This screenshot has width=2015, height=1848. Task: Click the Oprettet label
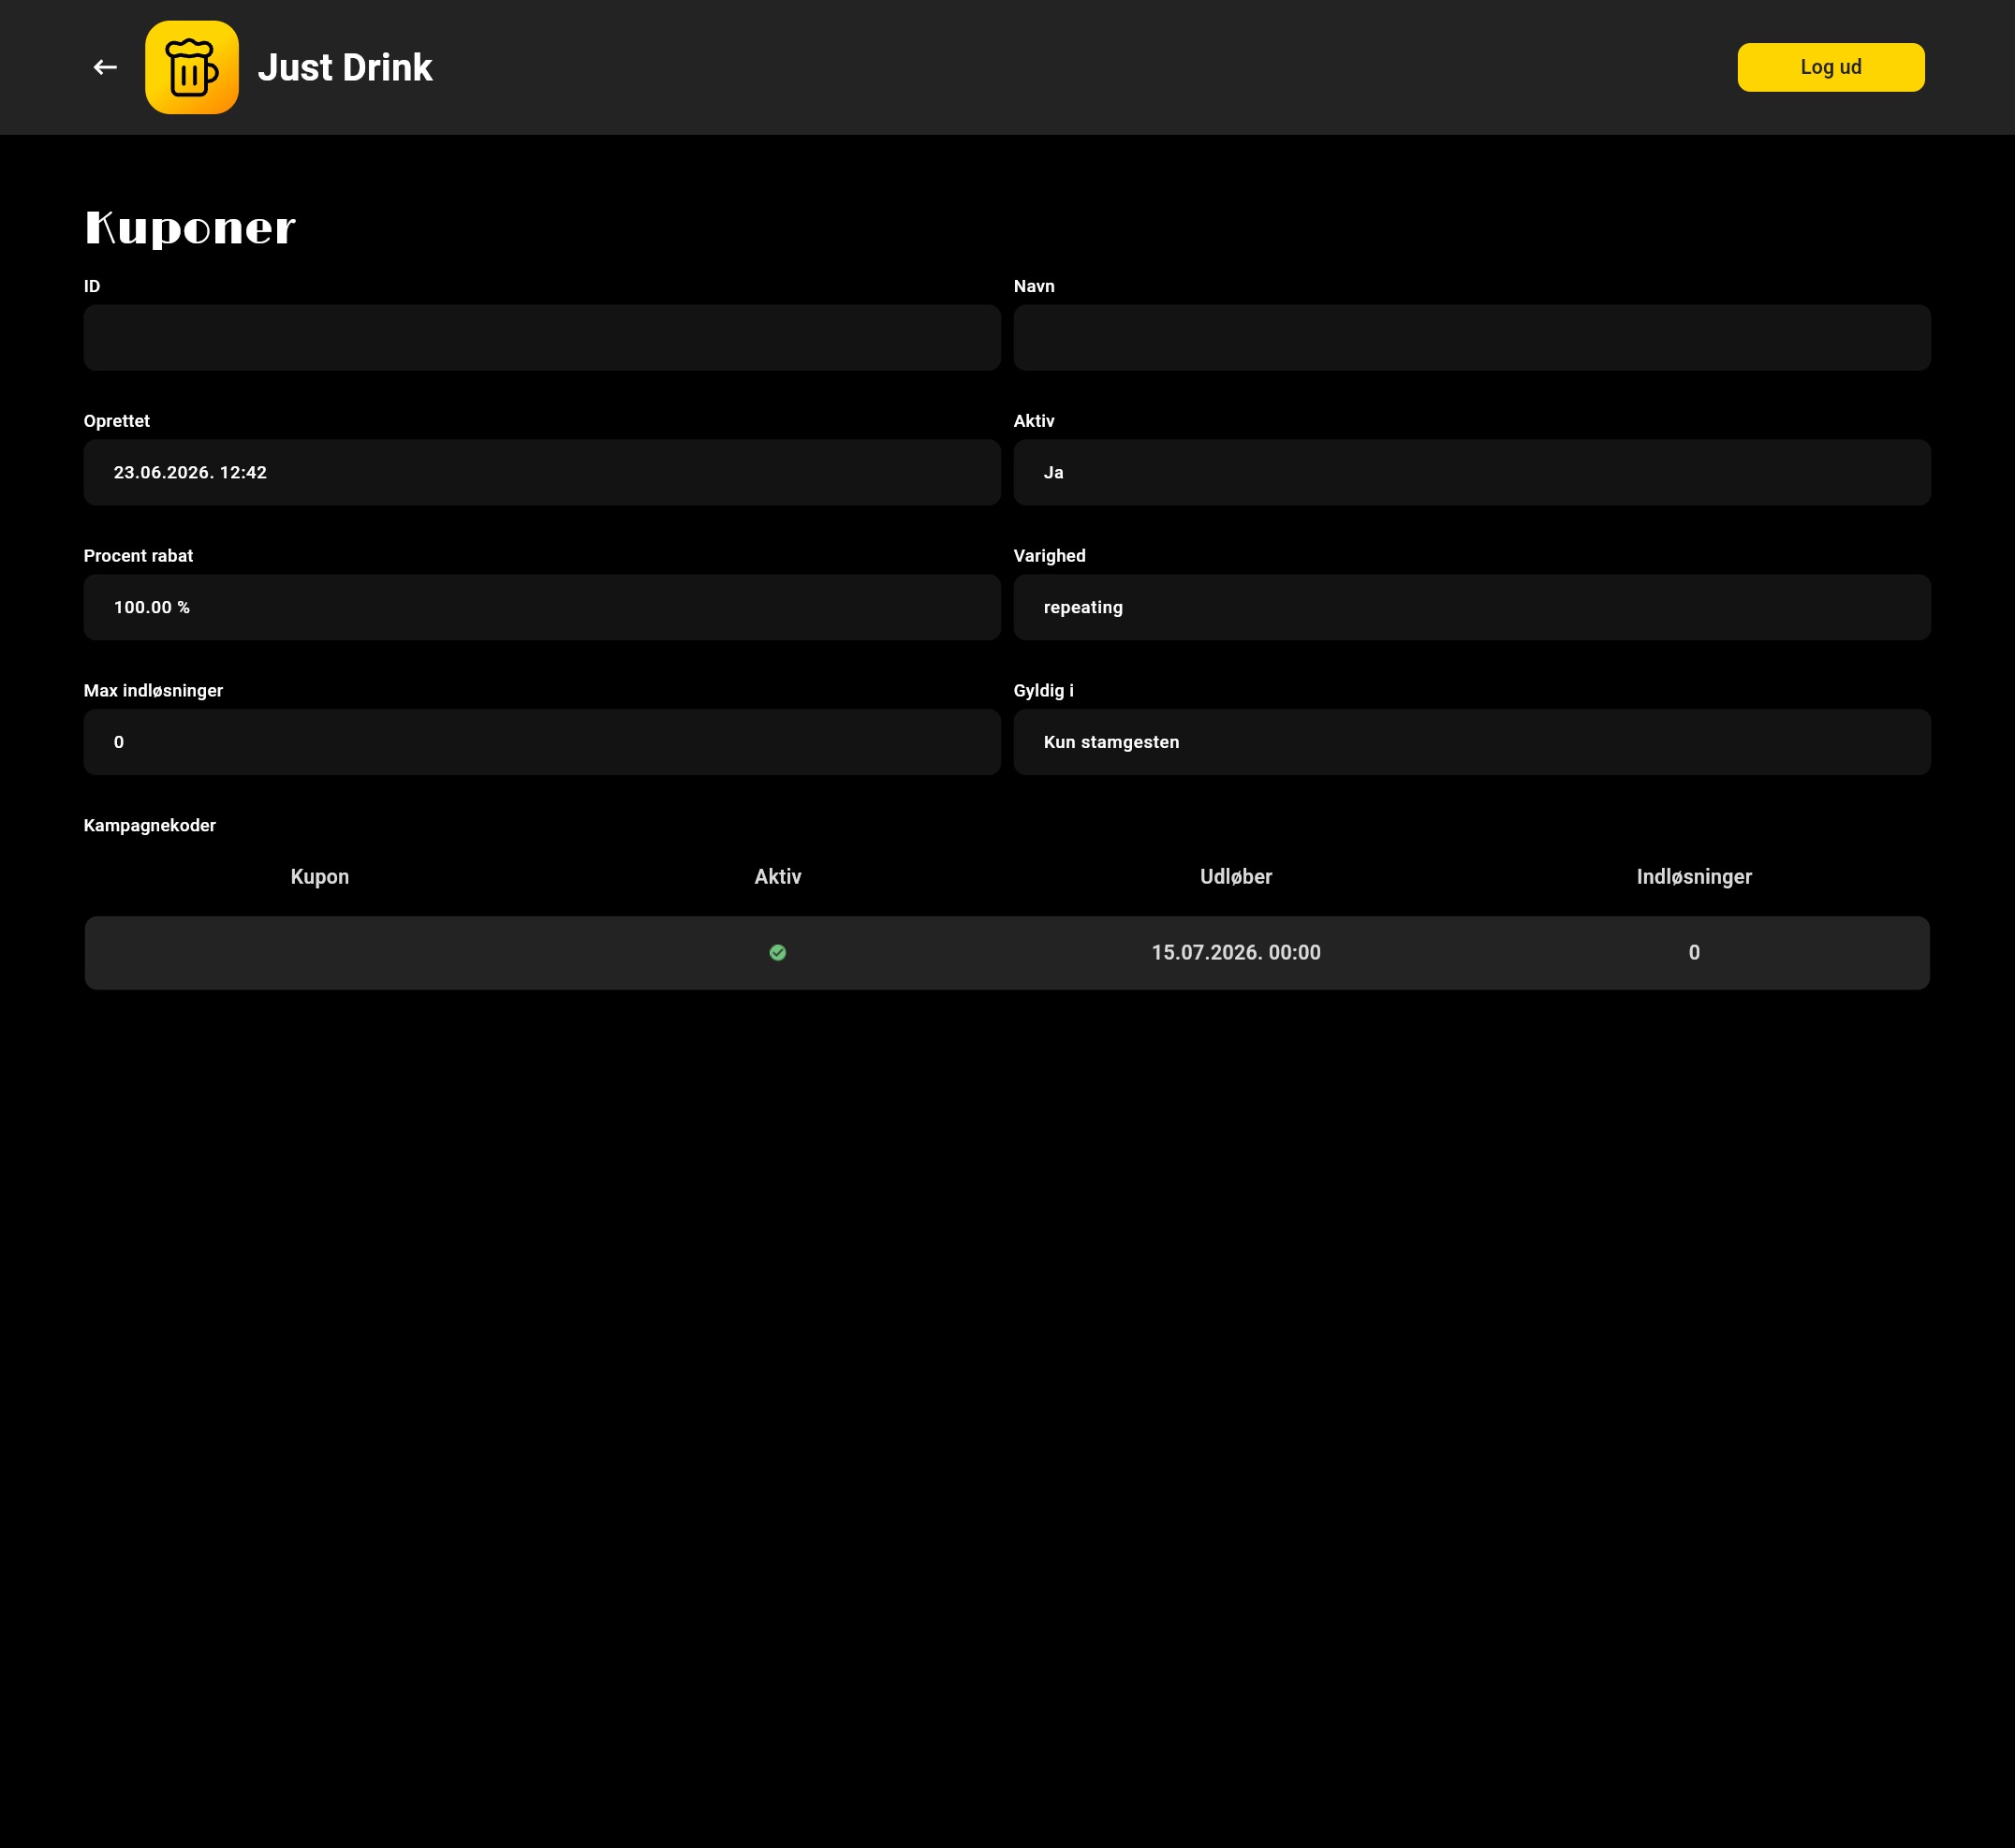tap(117, 421)
